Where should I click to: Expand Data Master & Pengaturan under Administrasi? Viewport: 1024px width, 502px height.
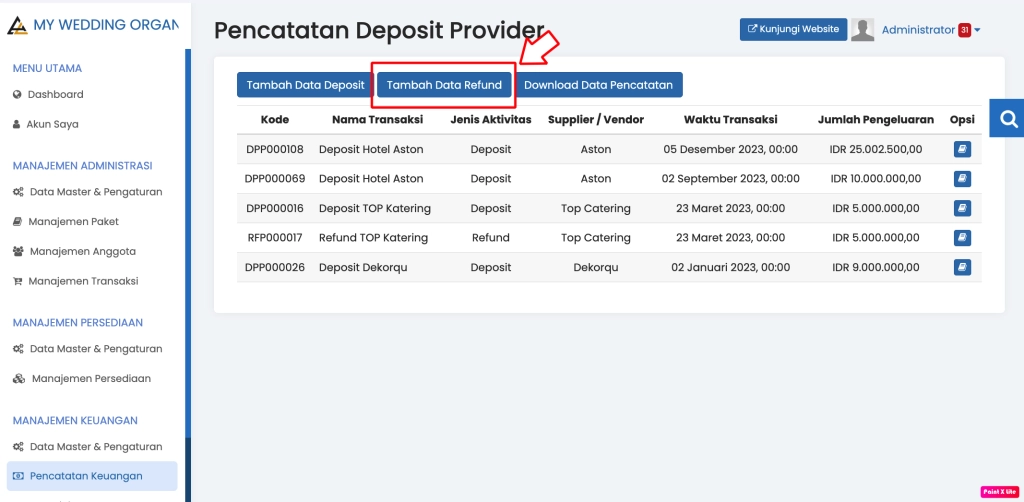(x=95, y=192)
